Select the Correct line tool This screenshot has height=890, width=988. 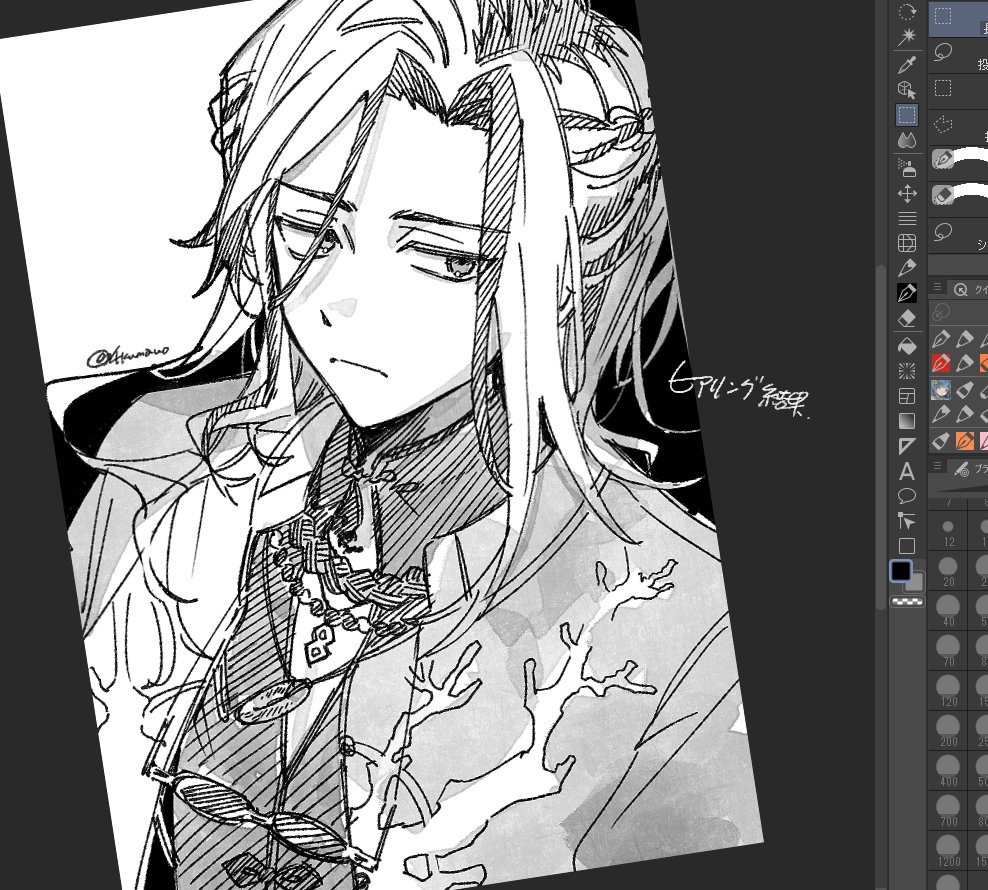click(907, 521)
